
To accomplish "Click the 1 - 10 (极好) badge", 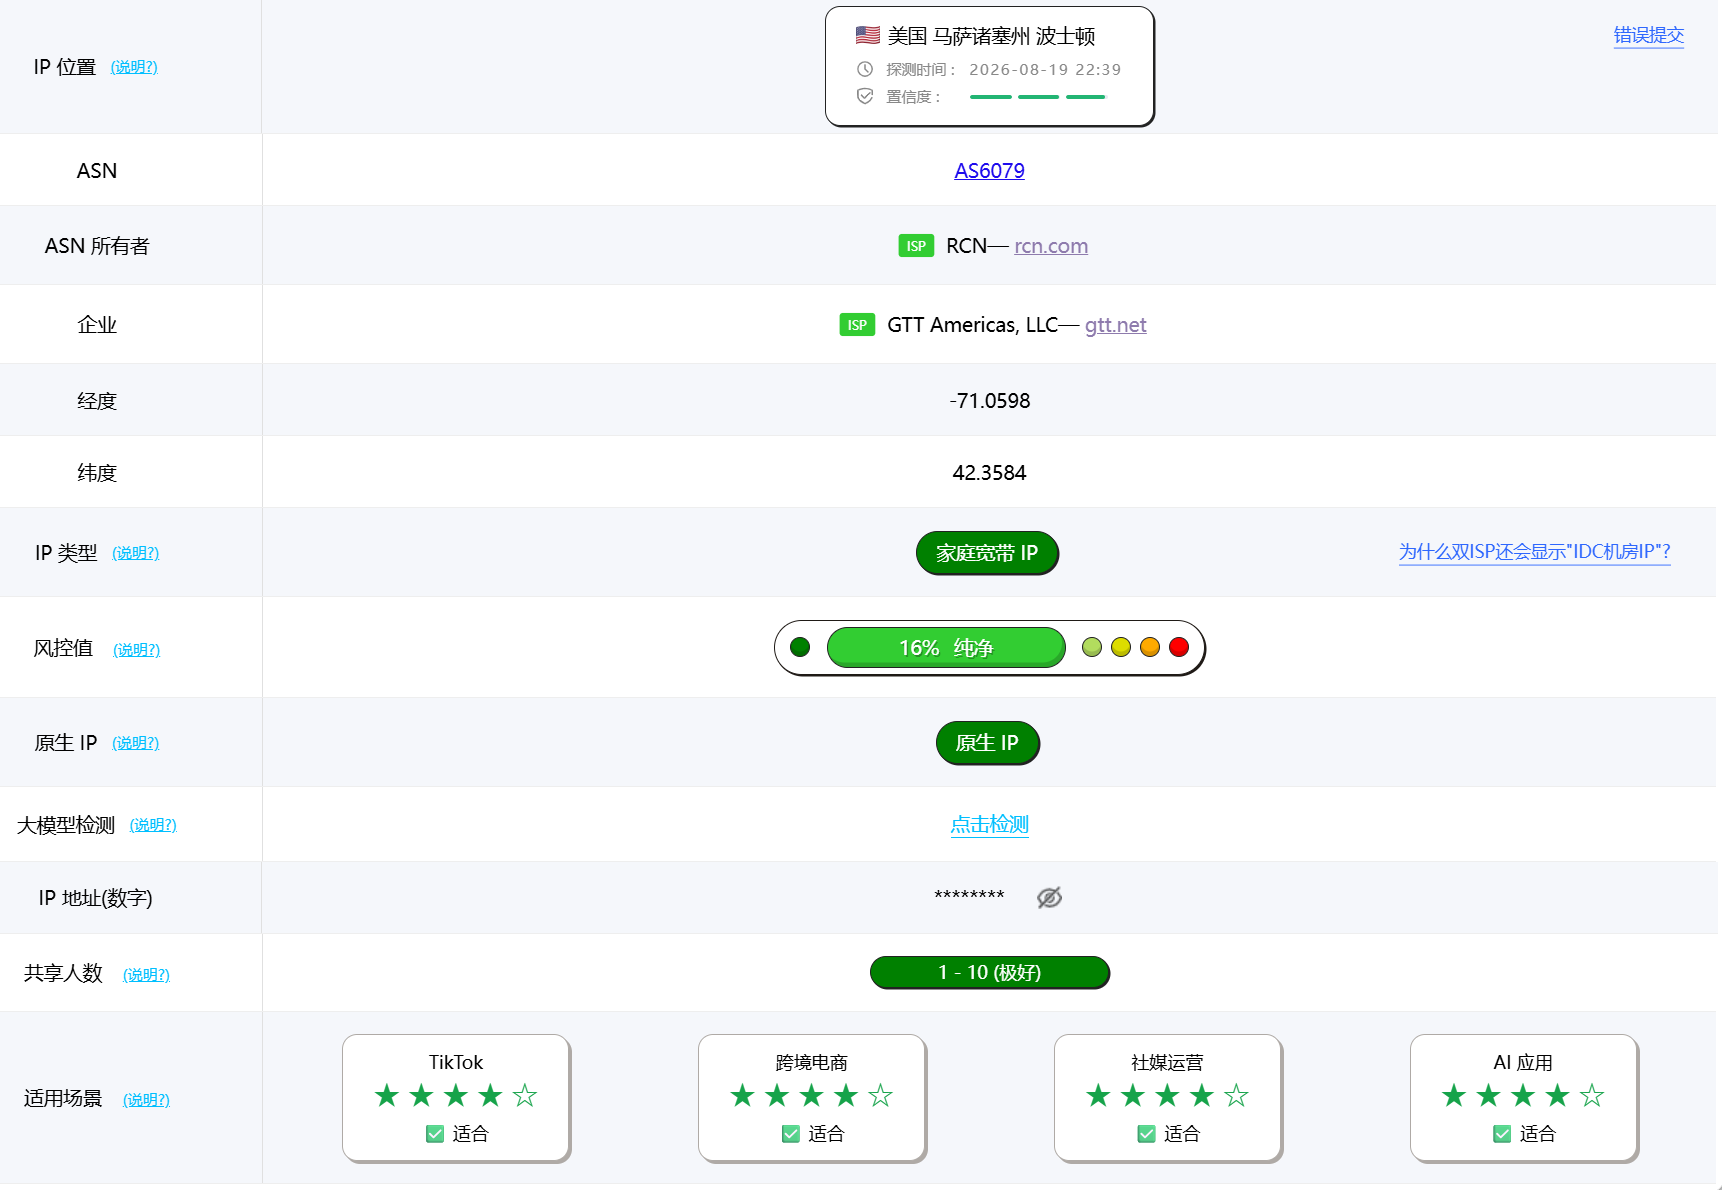I will (x=990, y=972).
